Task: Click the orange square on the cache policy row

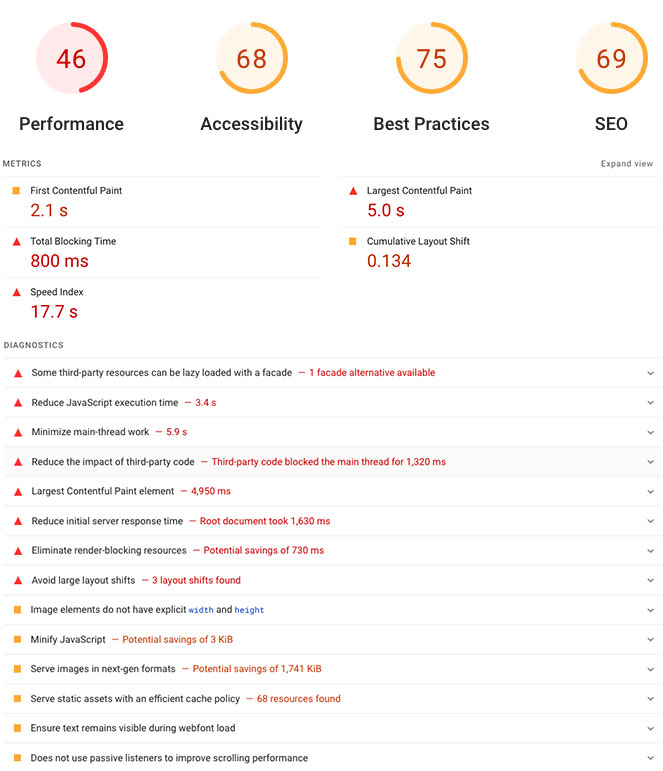Action: click(17, 699)
